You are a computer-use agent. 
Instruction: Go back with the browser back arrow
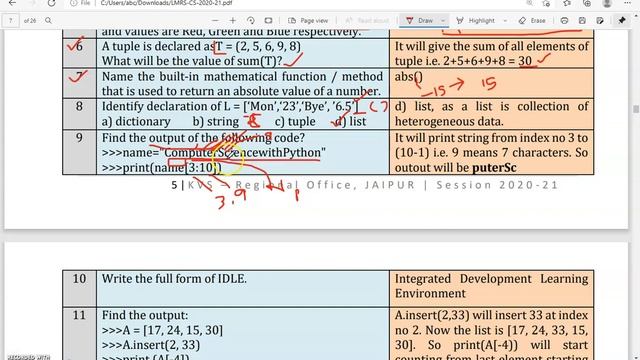pyautogui.click(x=13, y=3)
